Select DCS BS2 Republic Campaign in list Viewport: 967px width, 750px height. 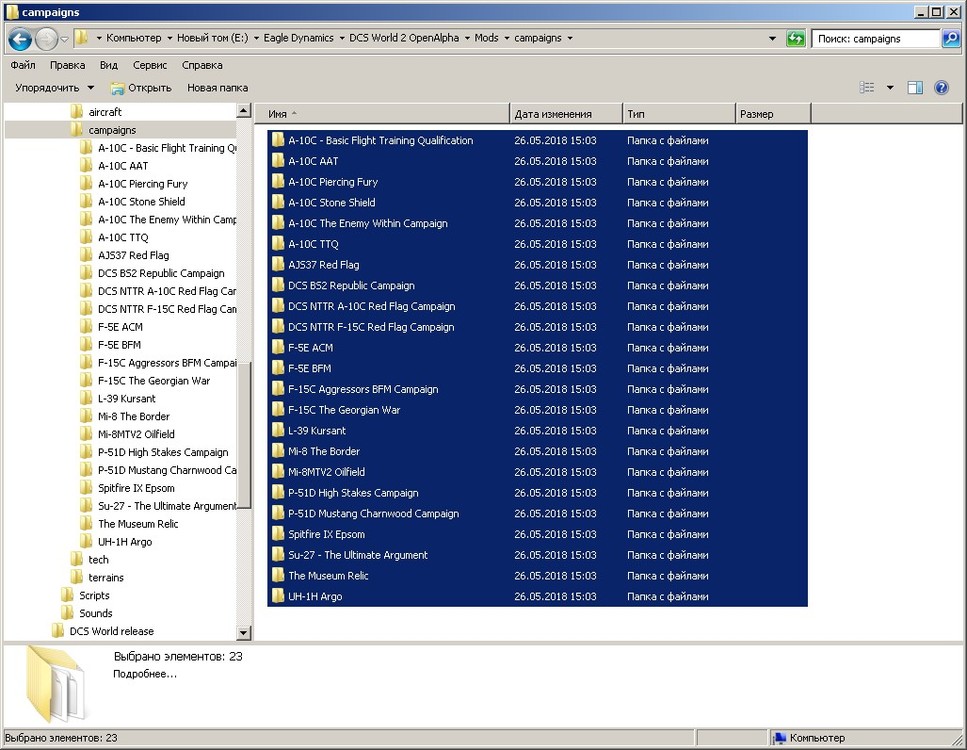coord(537,286)
